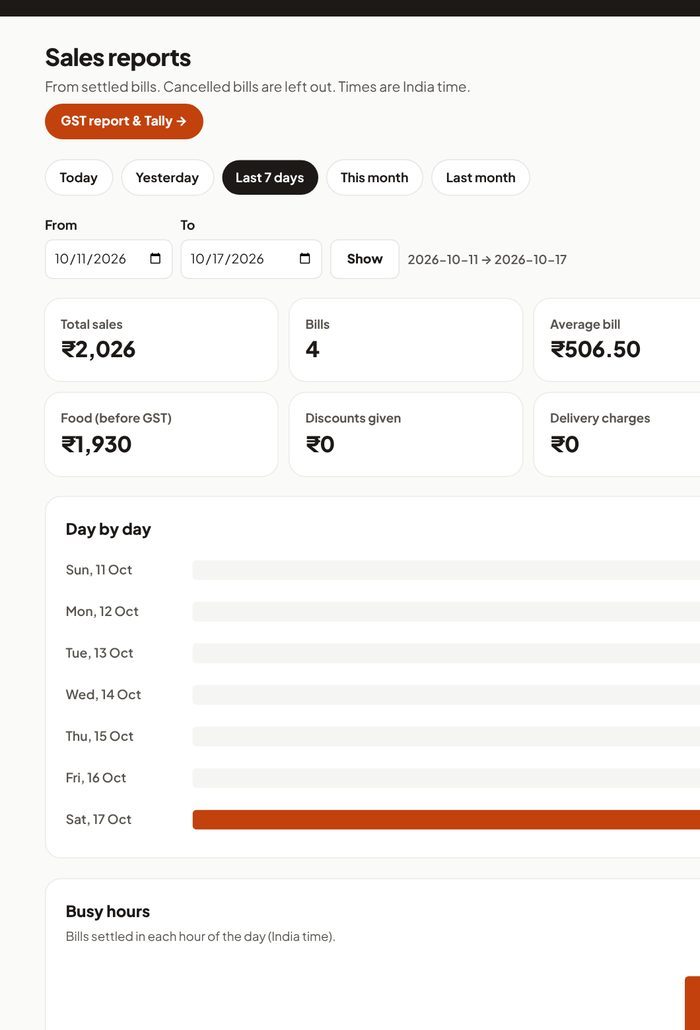Image resolution: width=700 pixels, height=1030 pixels.
Task: Click the Food (before GST) ₹1,930 card
Action: point(161,434)
